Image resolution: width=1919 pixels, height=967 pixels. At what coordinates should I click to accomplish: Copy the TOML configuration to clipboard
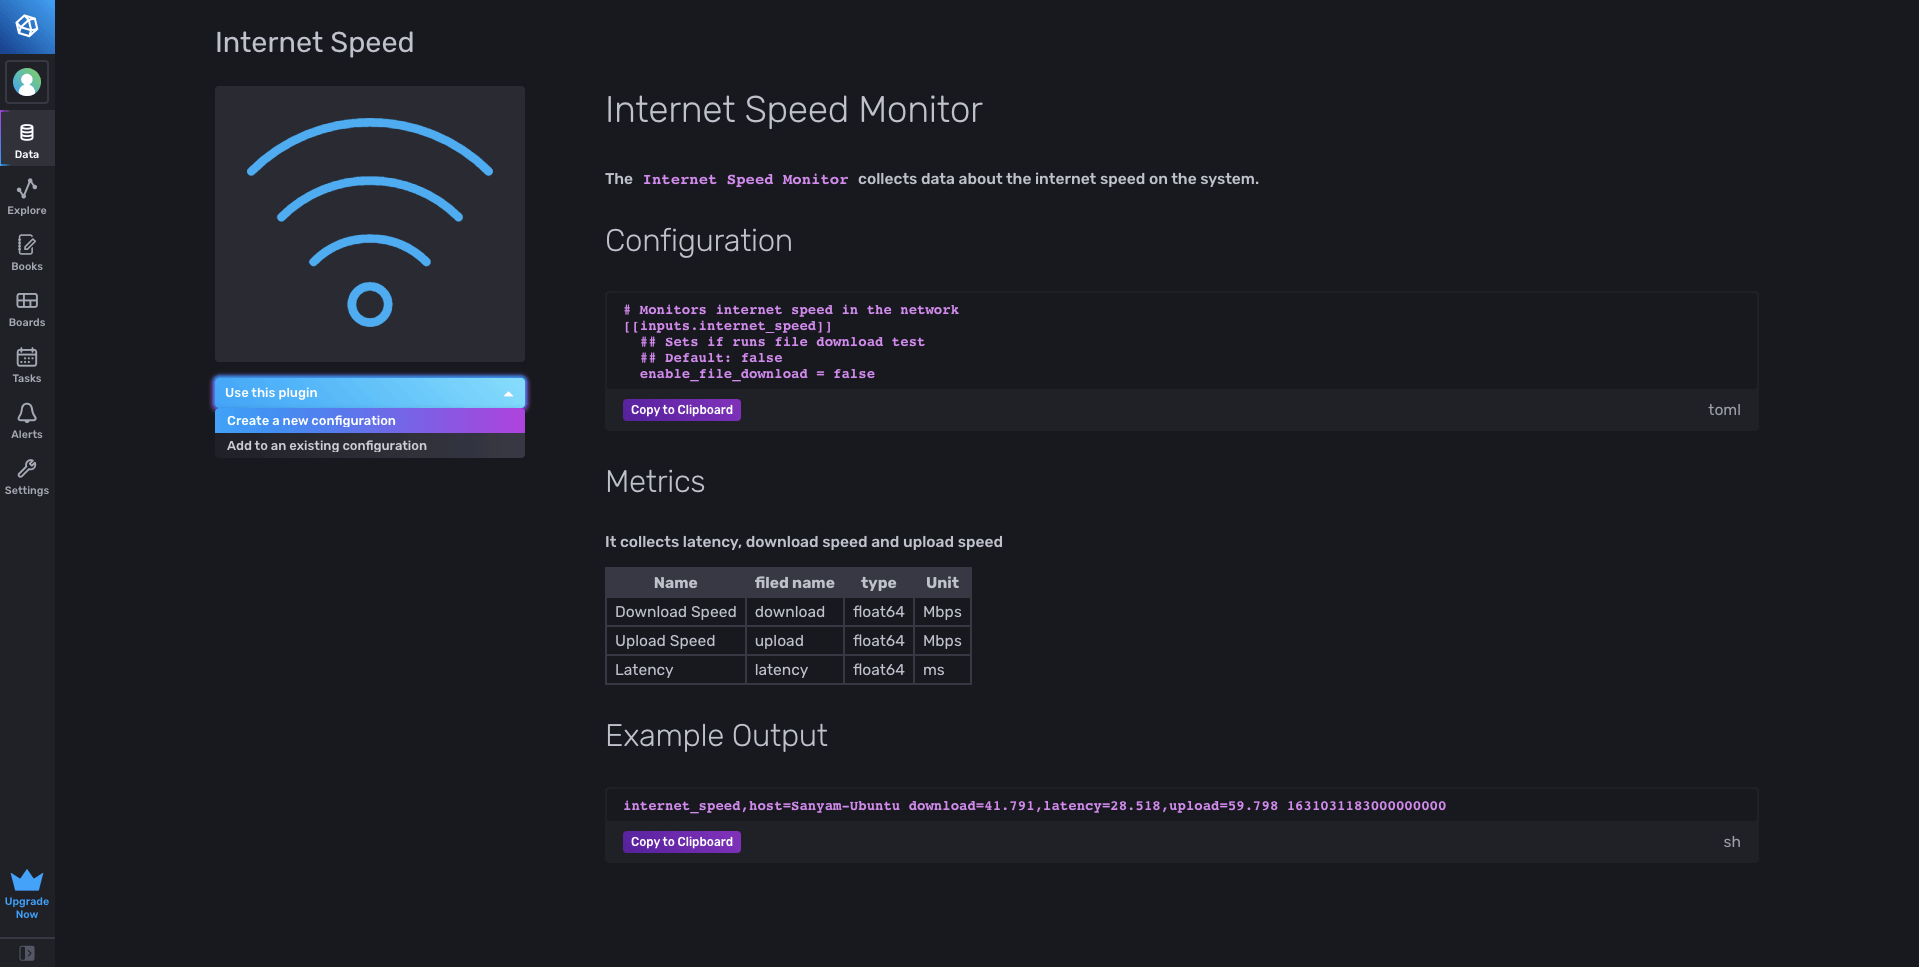(x=681, y=410)
